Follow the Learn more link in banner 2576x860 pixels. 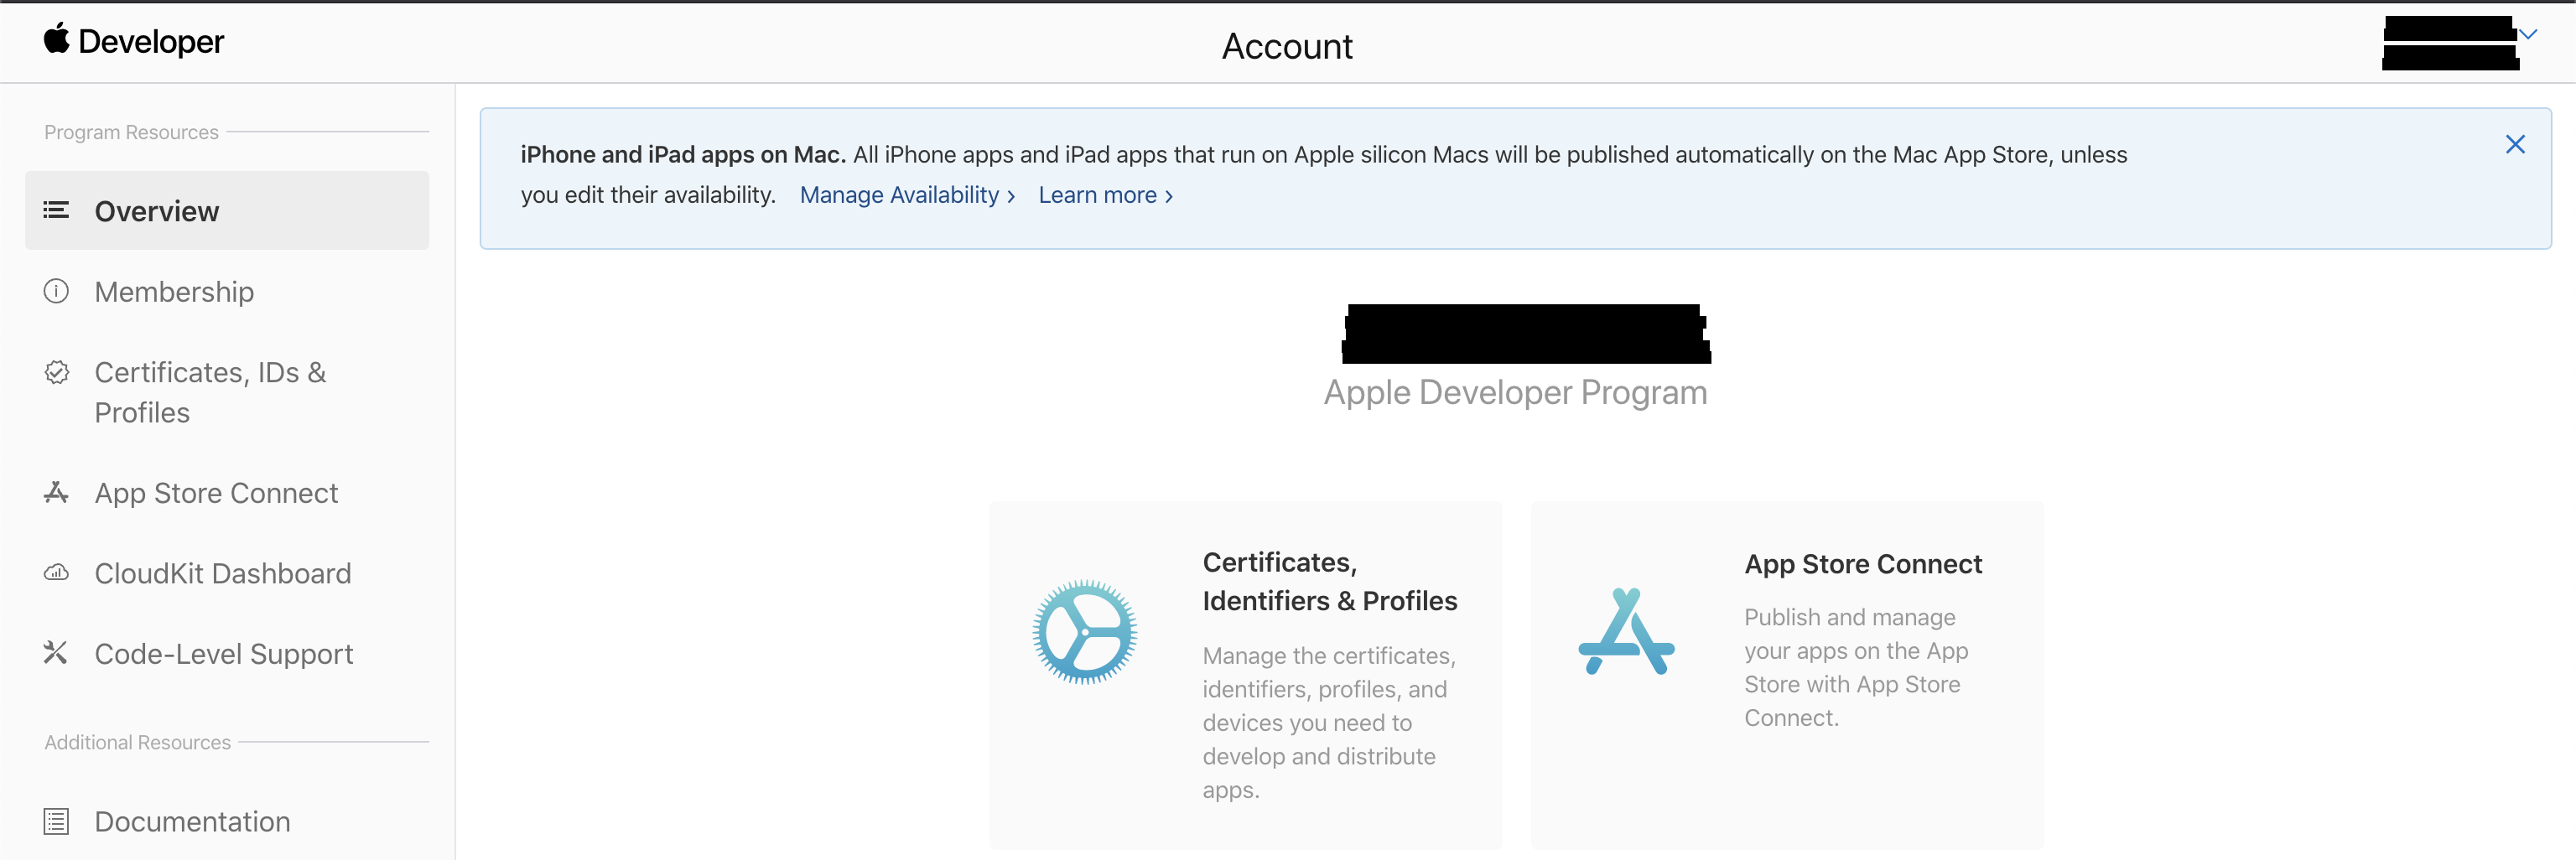[1105, 195]
